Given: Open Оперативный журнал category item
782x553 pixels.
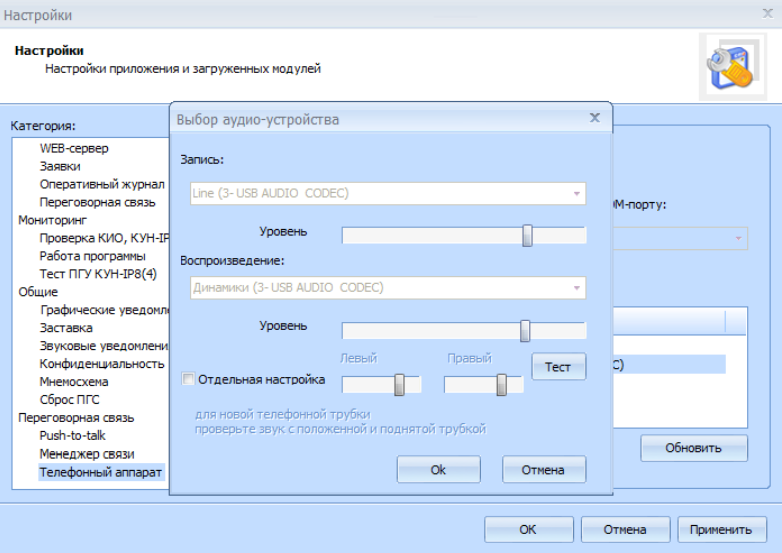Looking at the screenshot, I should (x=101, y=184).
